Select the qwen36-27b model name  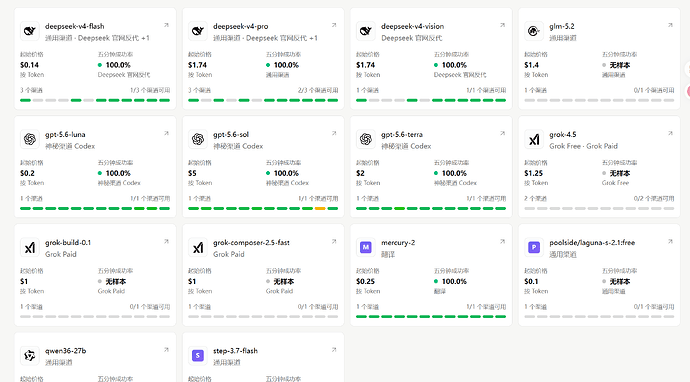66,351
